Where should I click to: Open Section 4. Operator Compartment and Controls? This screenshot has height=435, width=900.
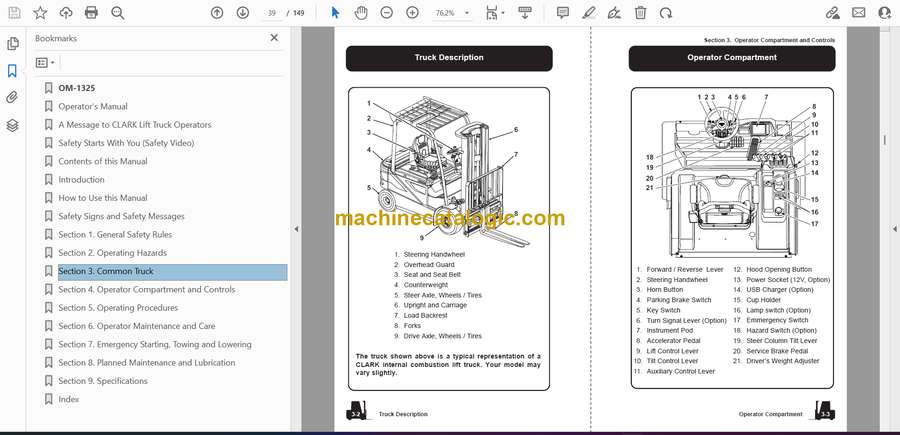(x=147, y=290)
